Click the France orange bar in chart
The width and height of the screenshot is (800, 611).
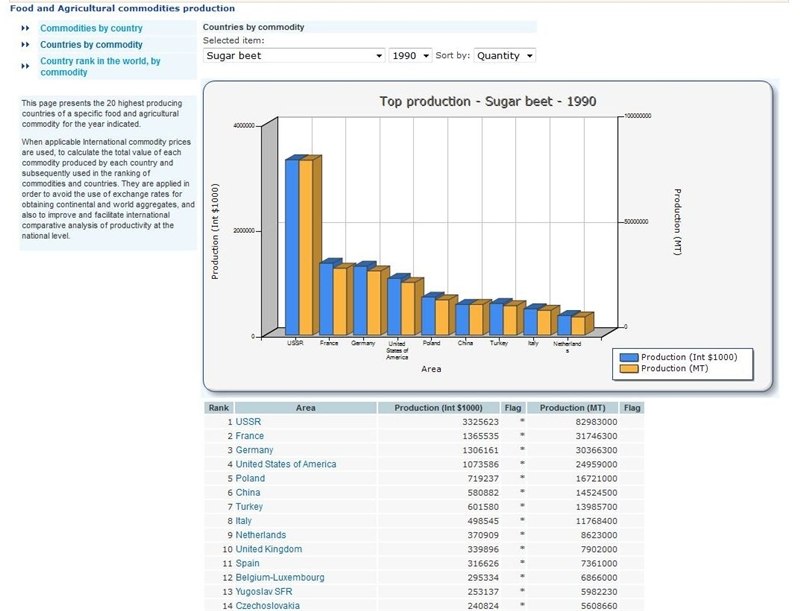pos(340,301)
